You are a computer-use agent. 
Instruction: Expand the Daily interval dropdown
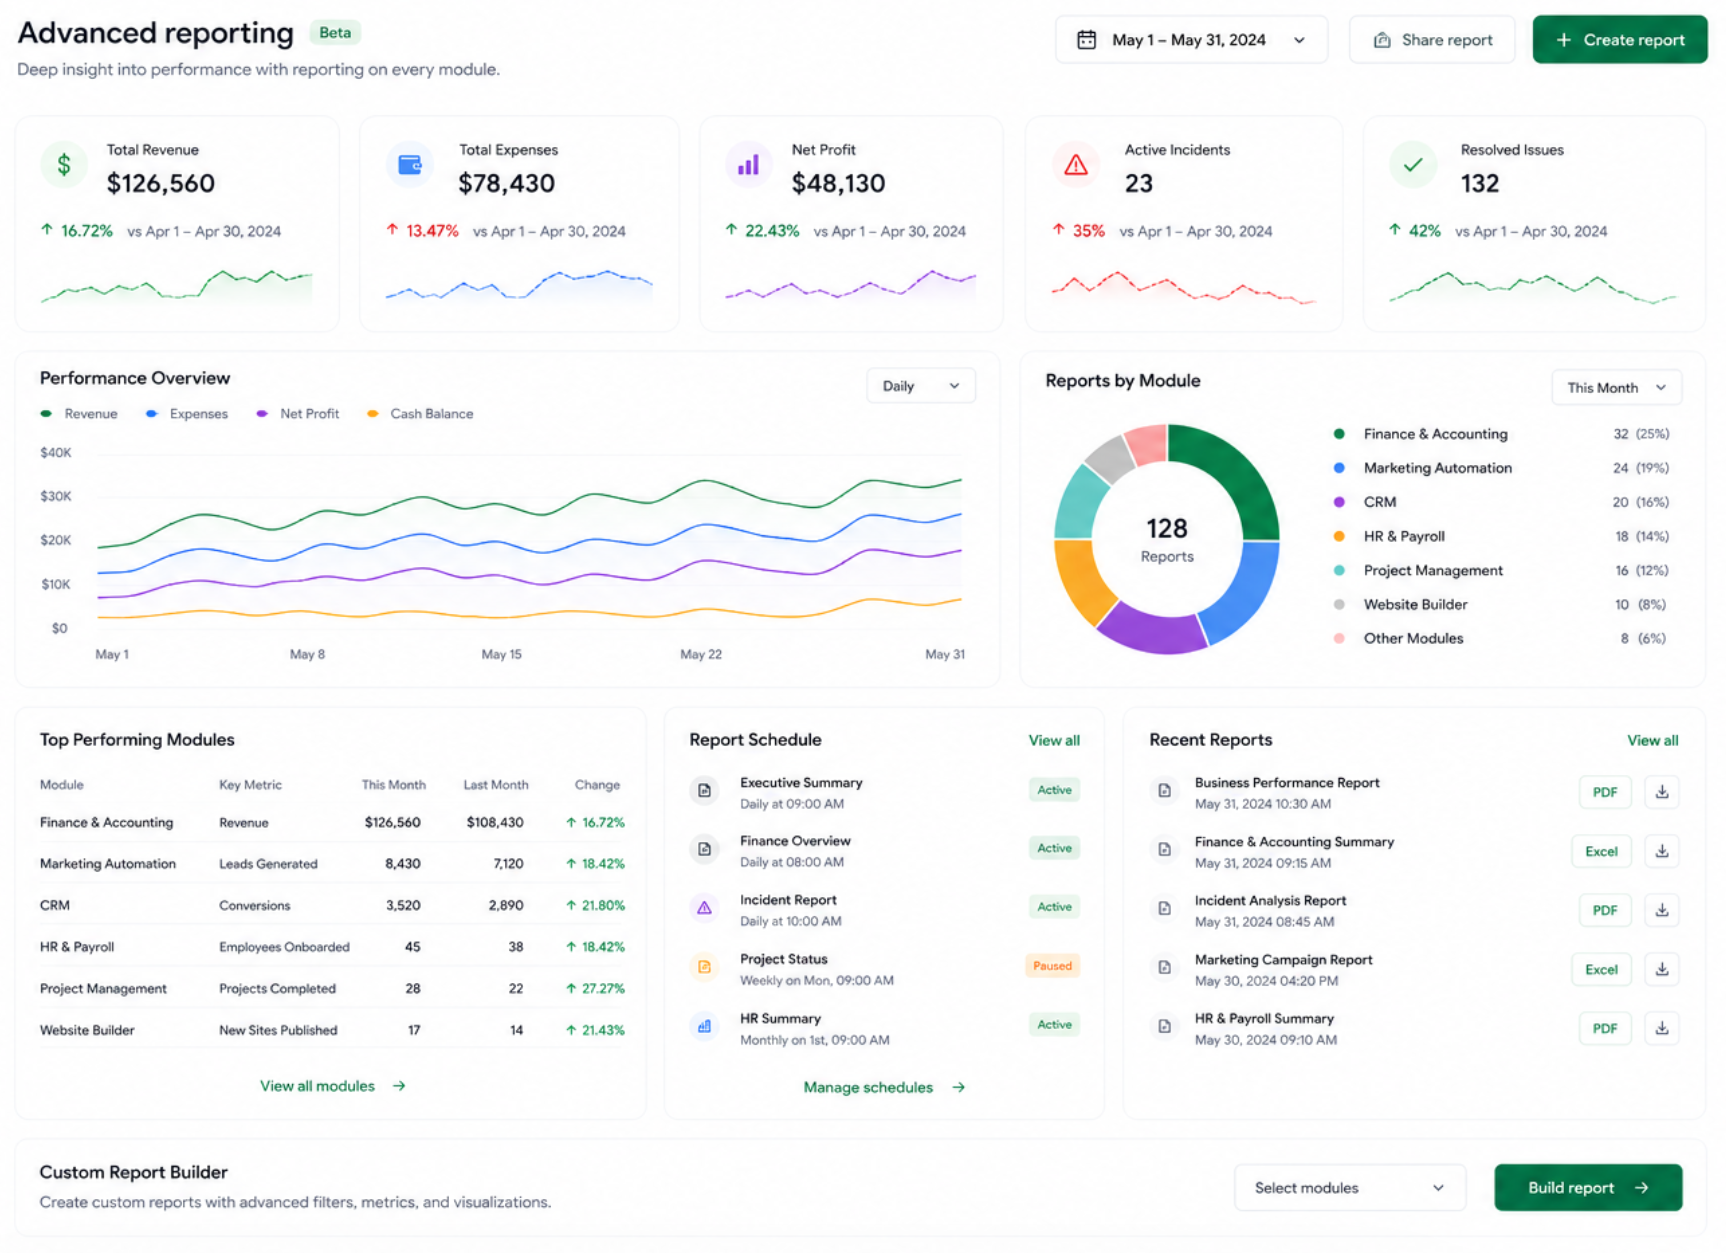(x=920, y=386)
